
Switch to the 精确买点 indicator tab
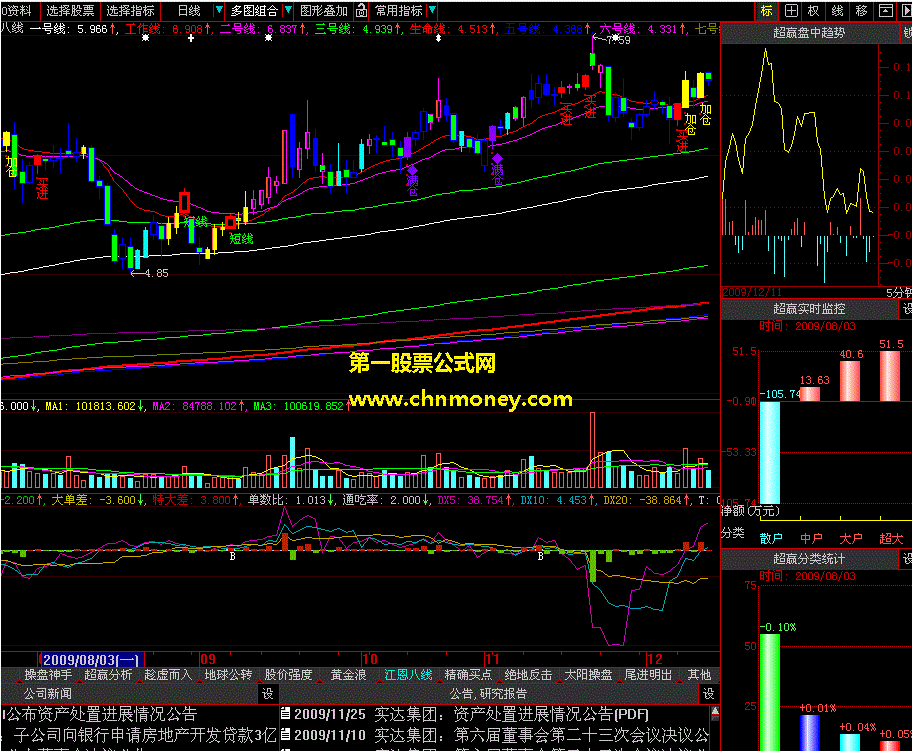tap(468, 675)
